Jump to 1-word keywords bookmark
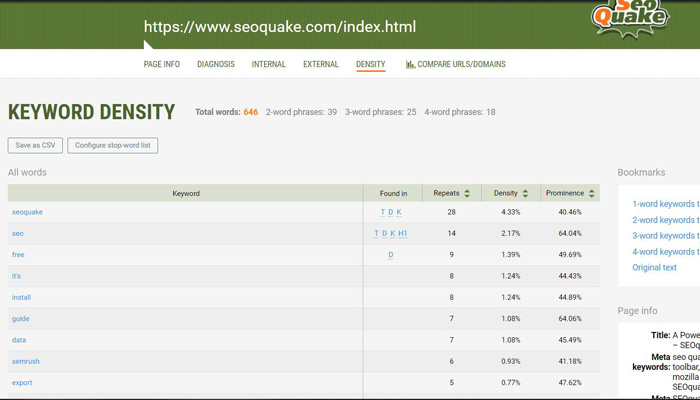 click(666, 204)
